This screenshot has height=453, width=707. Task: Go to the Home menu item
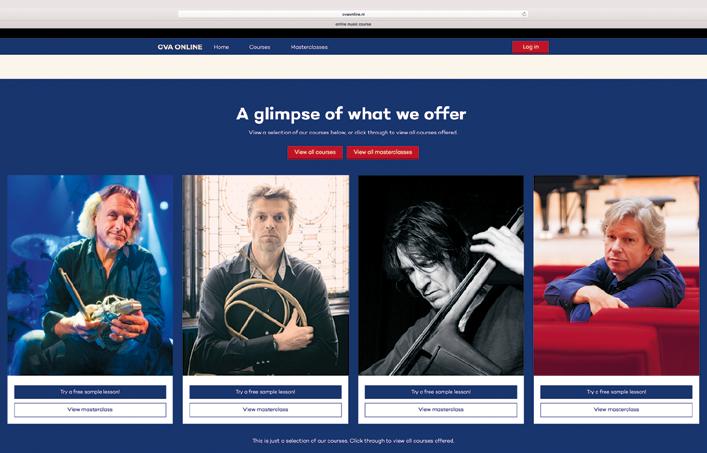click(x=221, y=47)
